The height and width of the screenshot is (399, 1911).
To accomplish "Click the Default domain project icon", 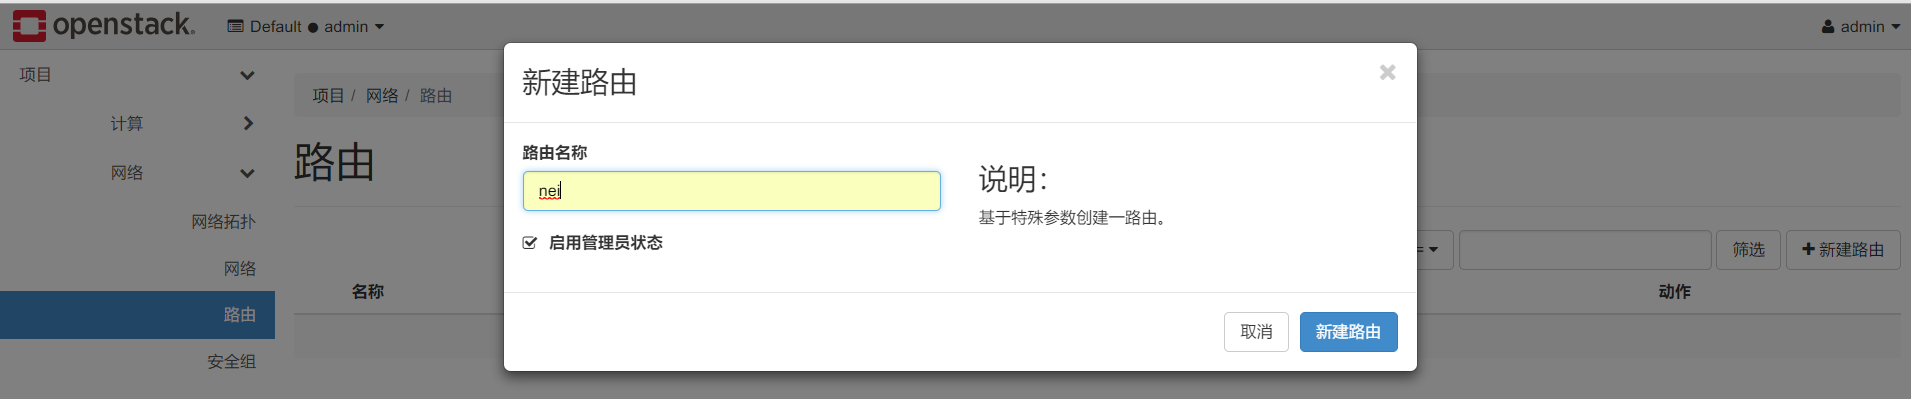I will pyautogui.click(x=236, y=26).
